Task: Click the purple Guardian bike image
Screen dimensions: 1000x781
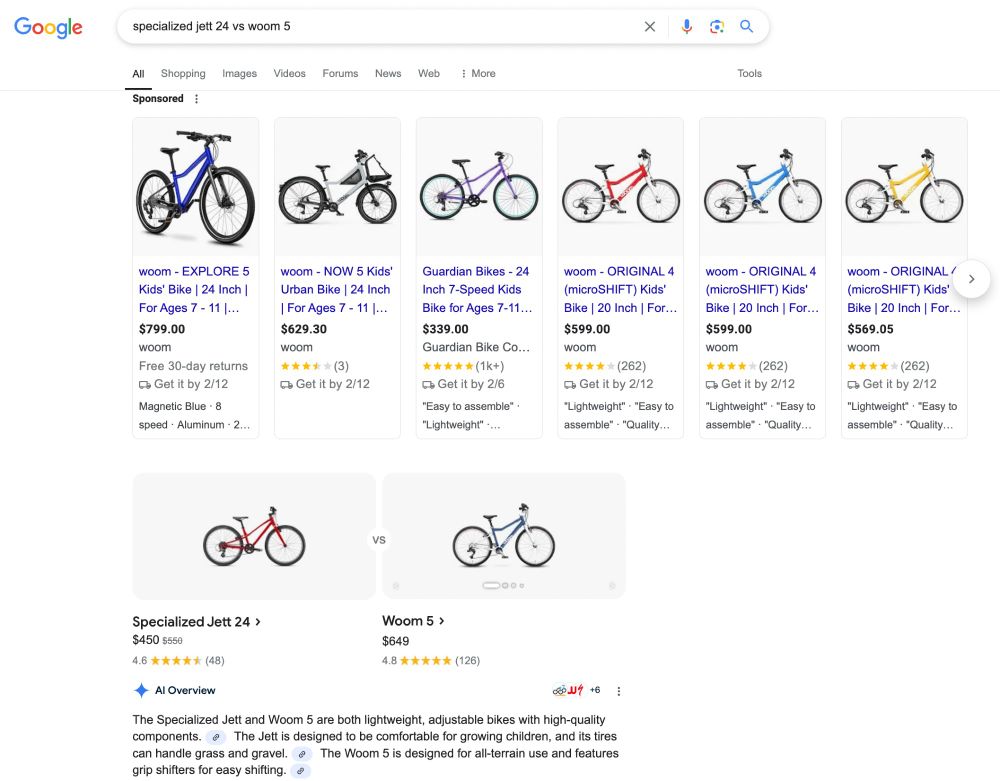Action: tap(479, 187)
